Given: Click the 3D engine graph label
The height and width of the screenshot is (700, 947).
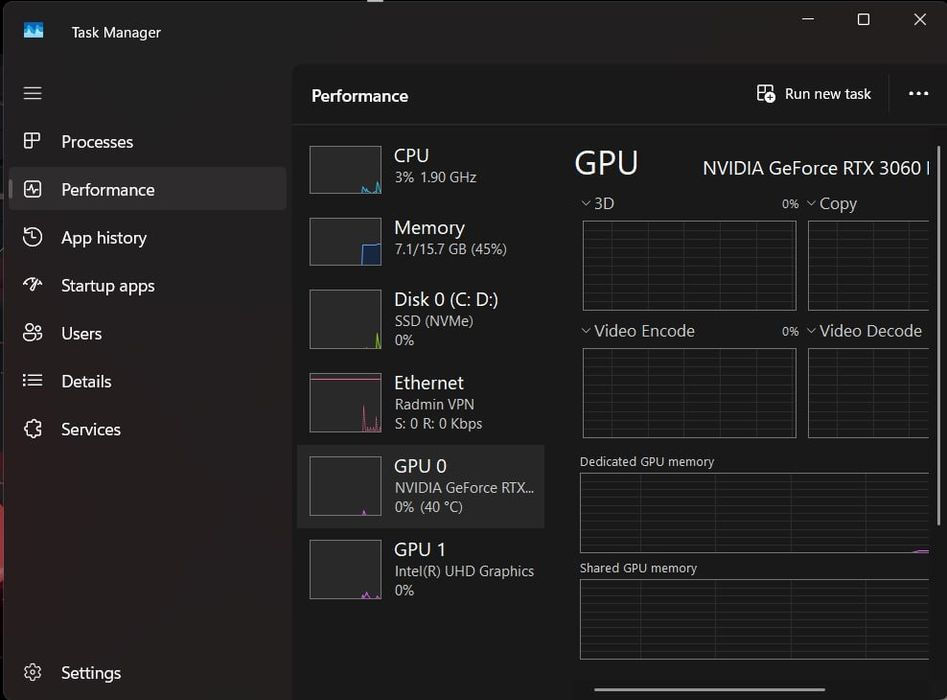Looking at the screenshot, I should [x=604, y=204].
